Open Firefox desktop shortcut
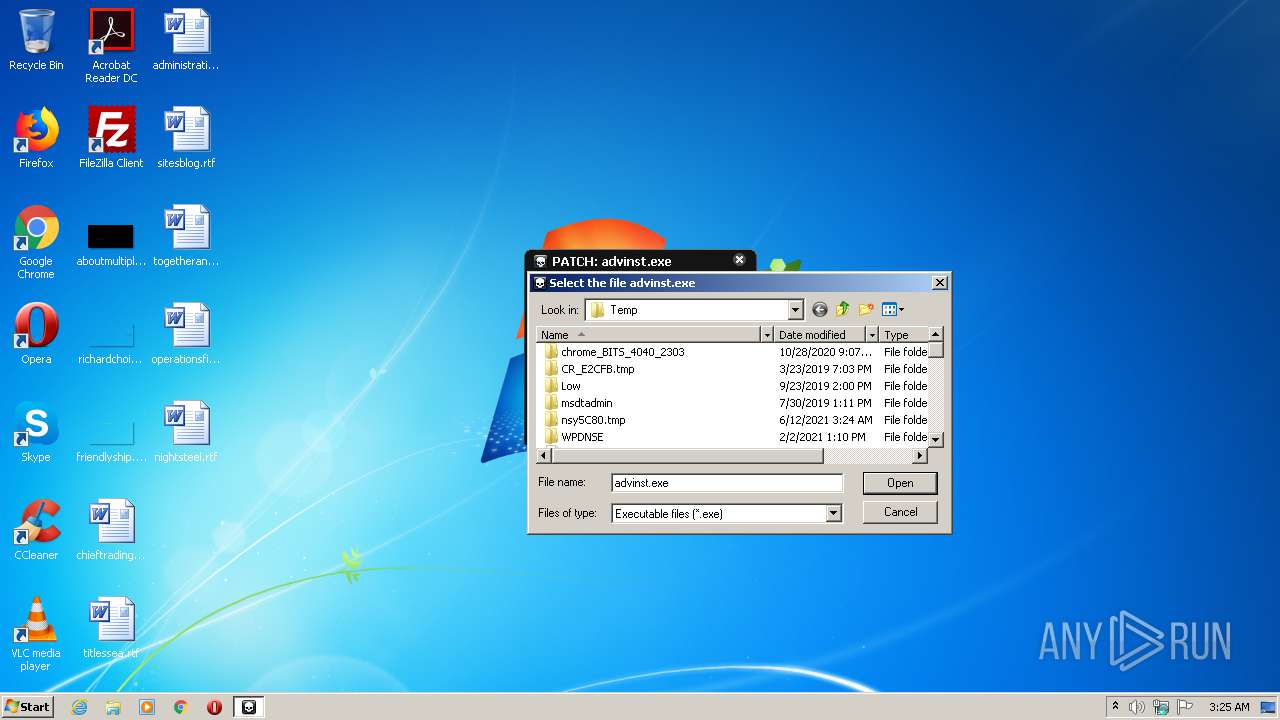Image resolution: width=1280 pixels, height=720 pixels. pyautogui.click(x=36, y=138)
